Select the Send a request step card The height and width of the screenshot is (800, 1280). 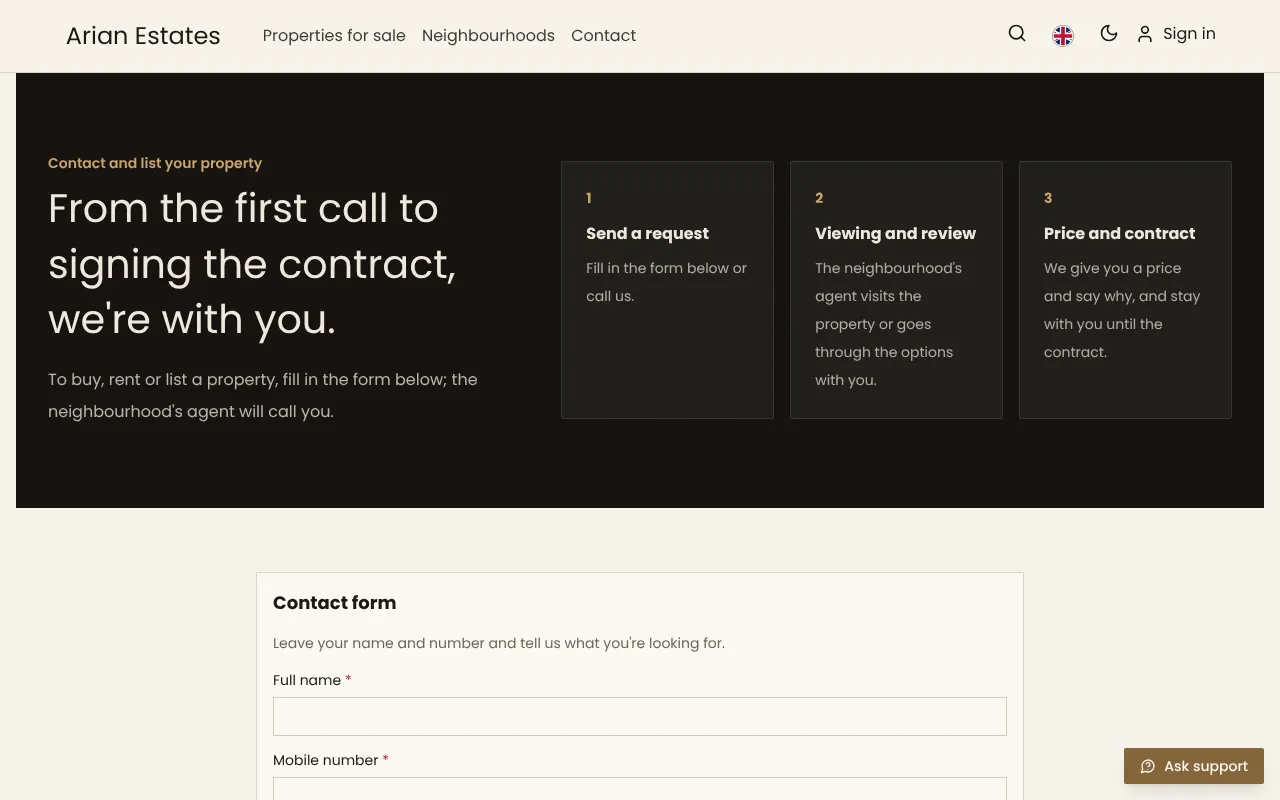tap(667, 290)
